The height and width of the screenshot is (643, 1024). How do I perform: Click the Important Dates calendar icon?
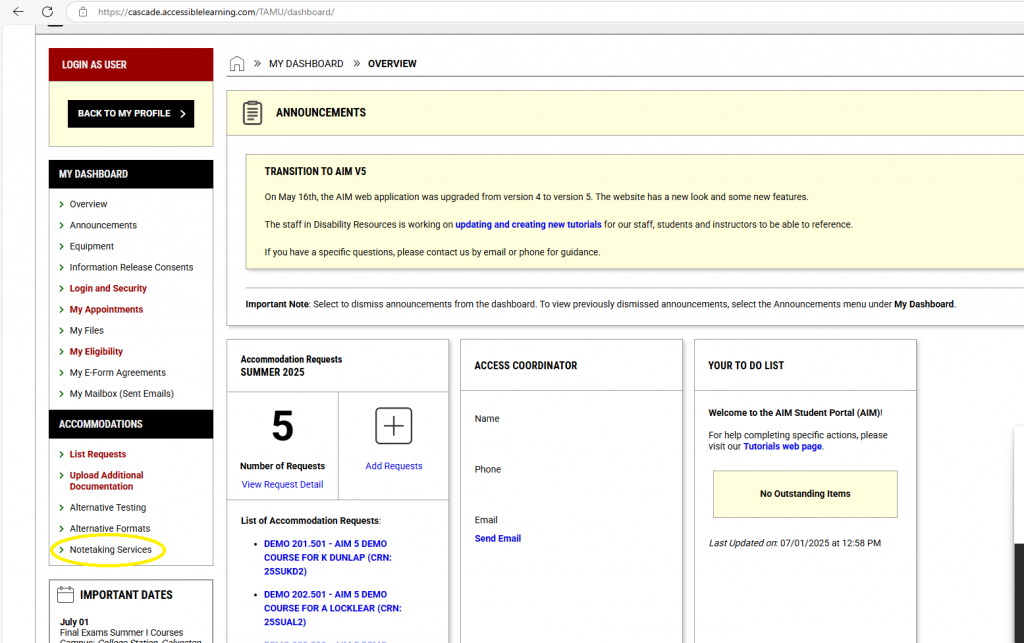[x=64, y=594]
